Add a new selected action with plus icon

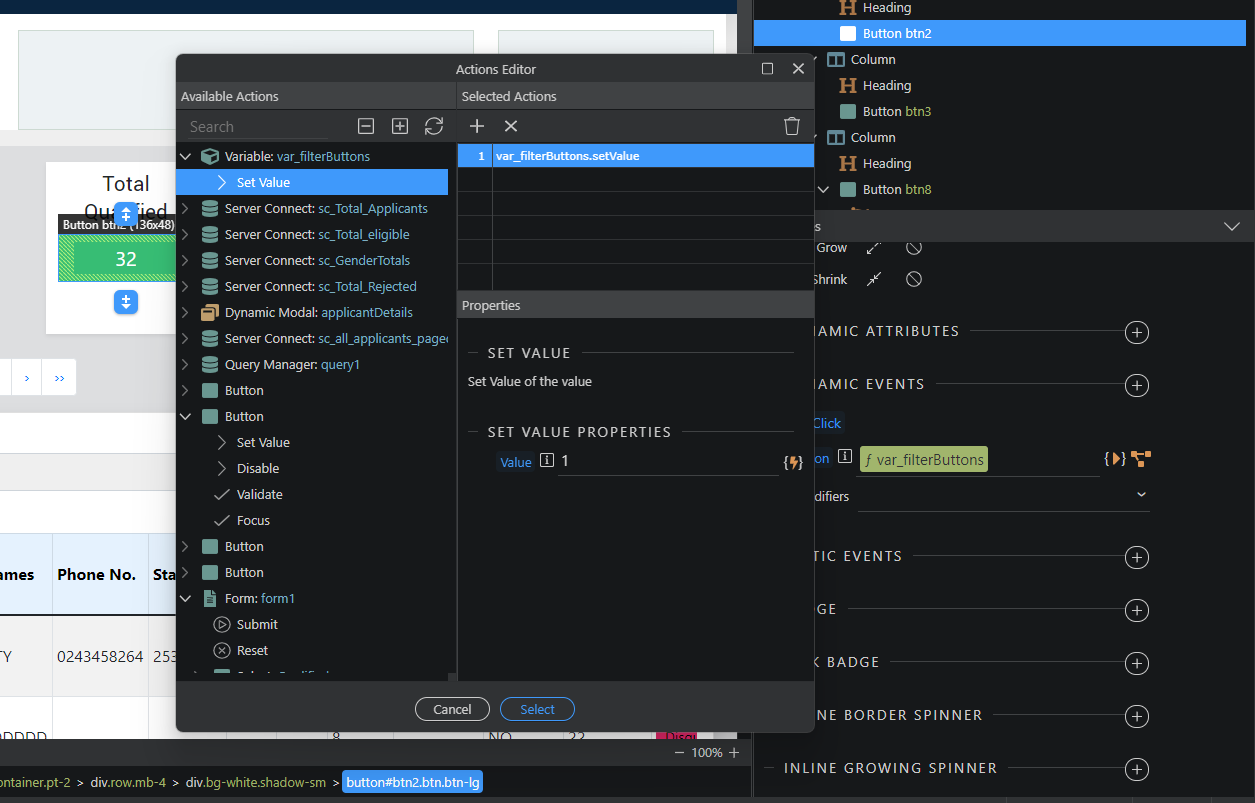pyautogui.click(x=477, y=126)
